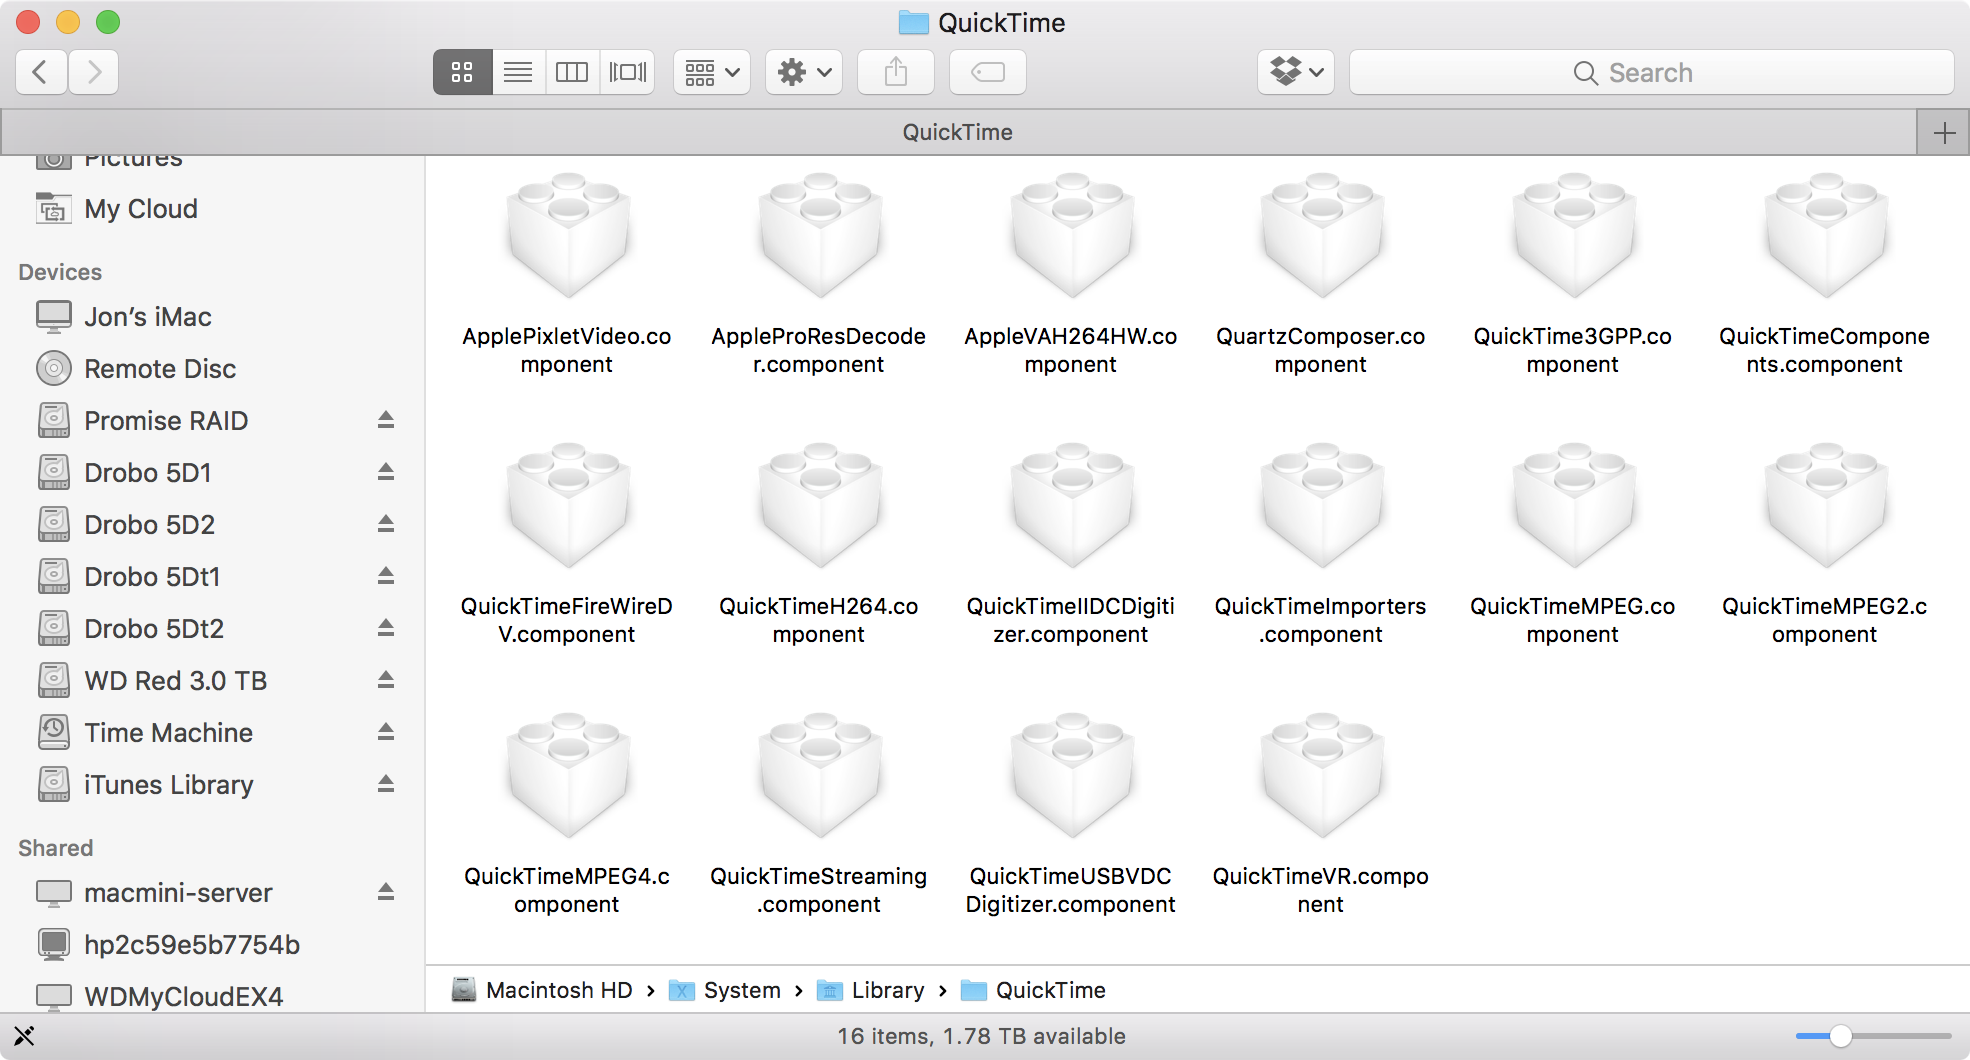The width and height of the screenshot is (1970, 1060).
Task: Eject the Drobo 5D1 volume
Action: click(x=386, y=472)
